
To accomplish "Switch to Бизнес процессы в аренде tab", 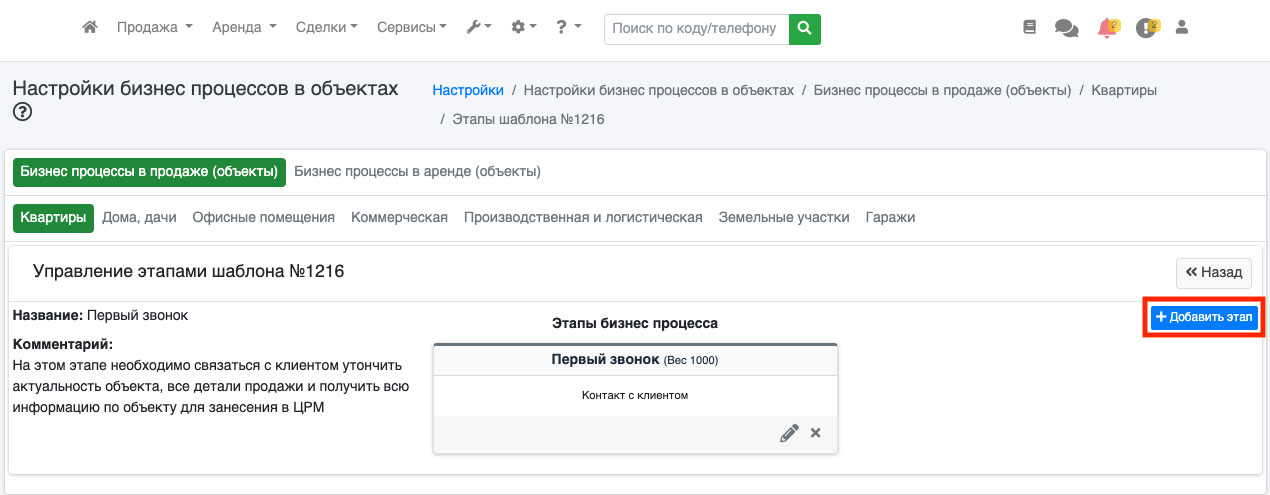I will click(417, 172).
